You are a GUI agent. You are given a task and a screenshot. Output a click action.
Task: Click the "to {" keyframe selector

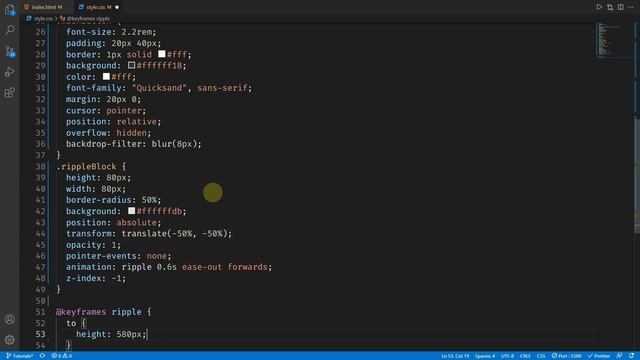(76, 323)
